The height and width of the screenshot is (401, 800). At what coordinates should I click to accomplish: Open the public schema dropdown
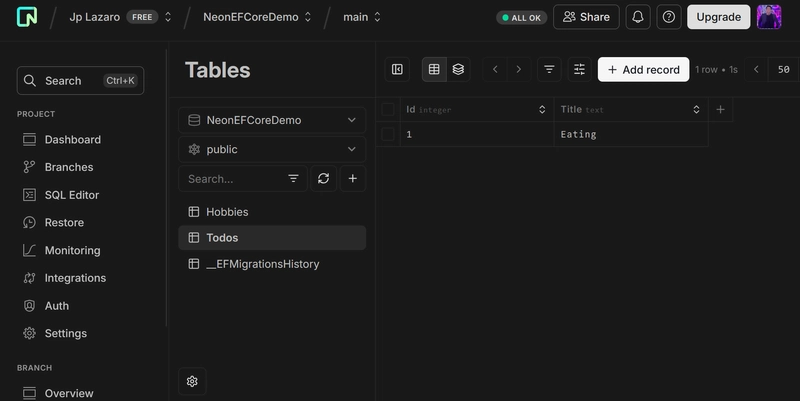272,149
